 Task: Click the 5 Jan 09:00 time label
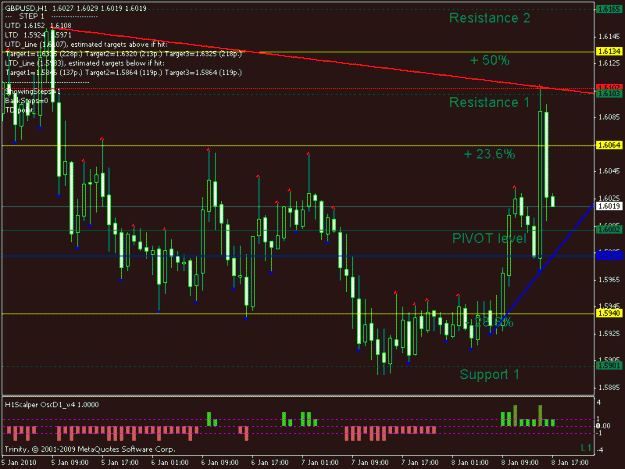click(70, 463)
